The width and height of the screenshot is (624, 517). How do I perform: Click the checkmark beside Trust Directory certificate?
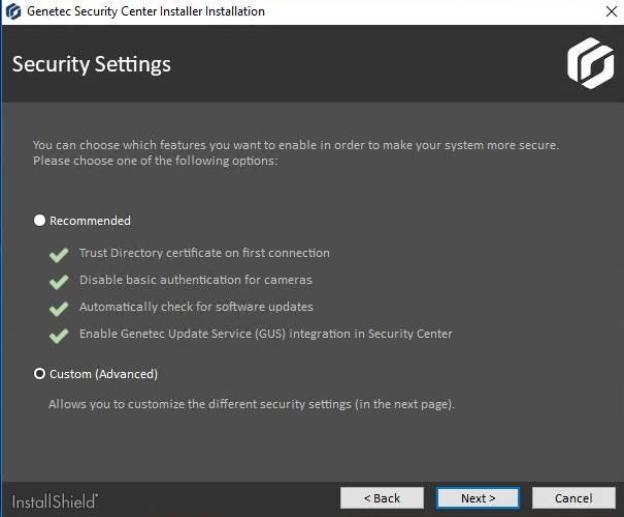pyautogui.click(x=59, y=254)
